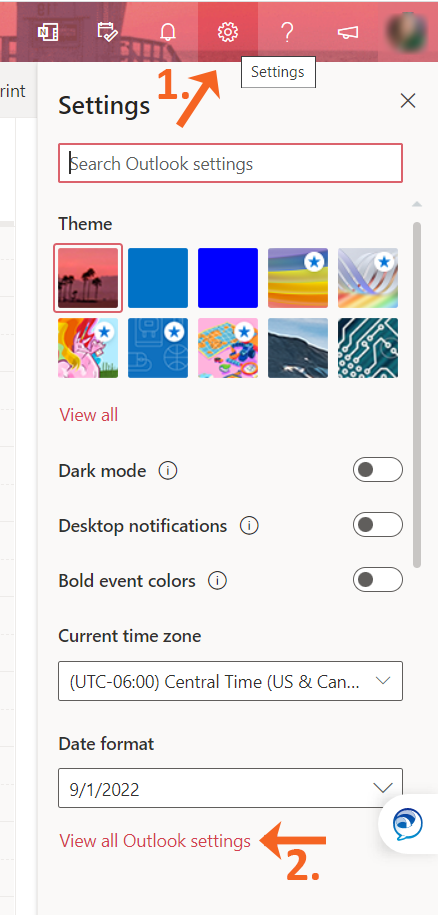Click View all themes link
Screen dimensions: 438x915
[x=89, y=415]
